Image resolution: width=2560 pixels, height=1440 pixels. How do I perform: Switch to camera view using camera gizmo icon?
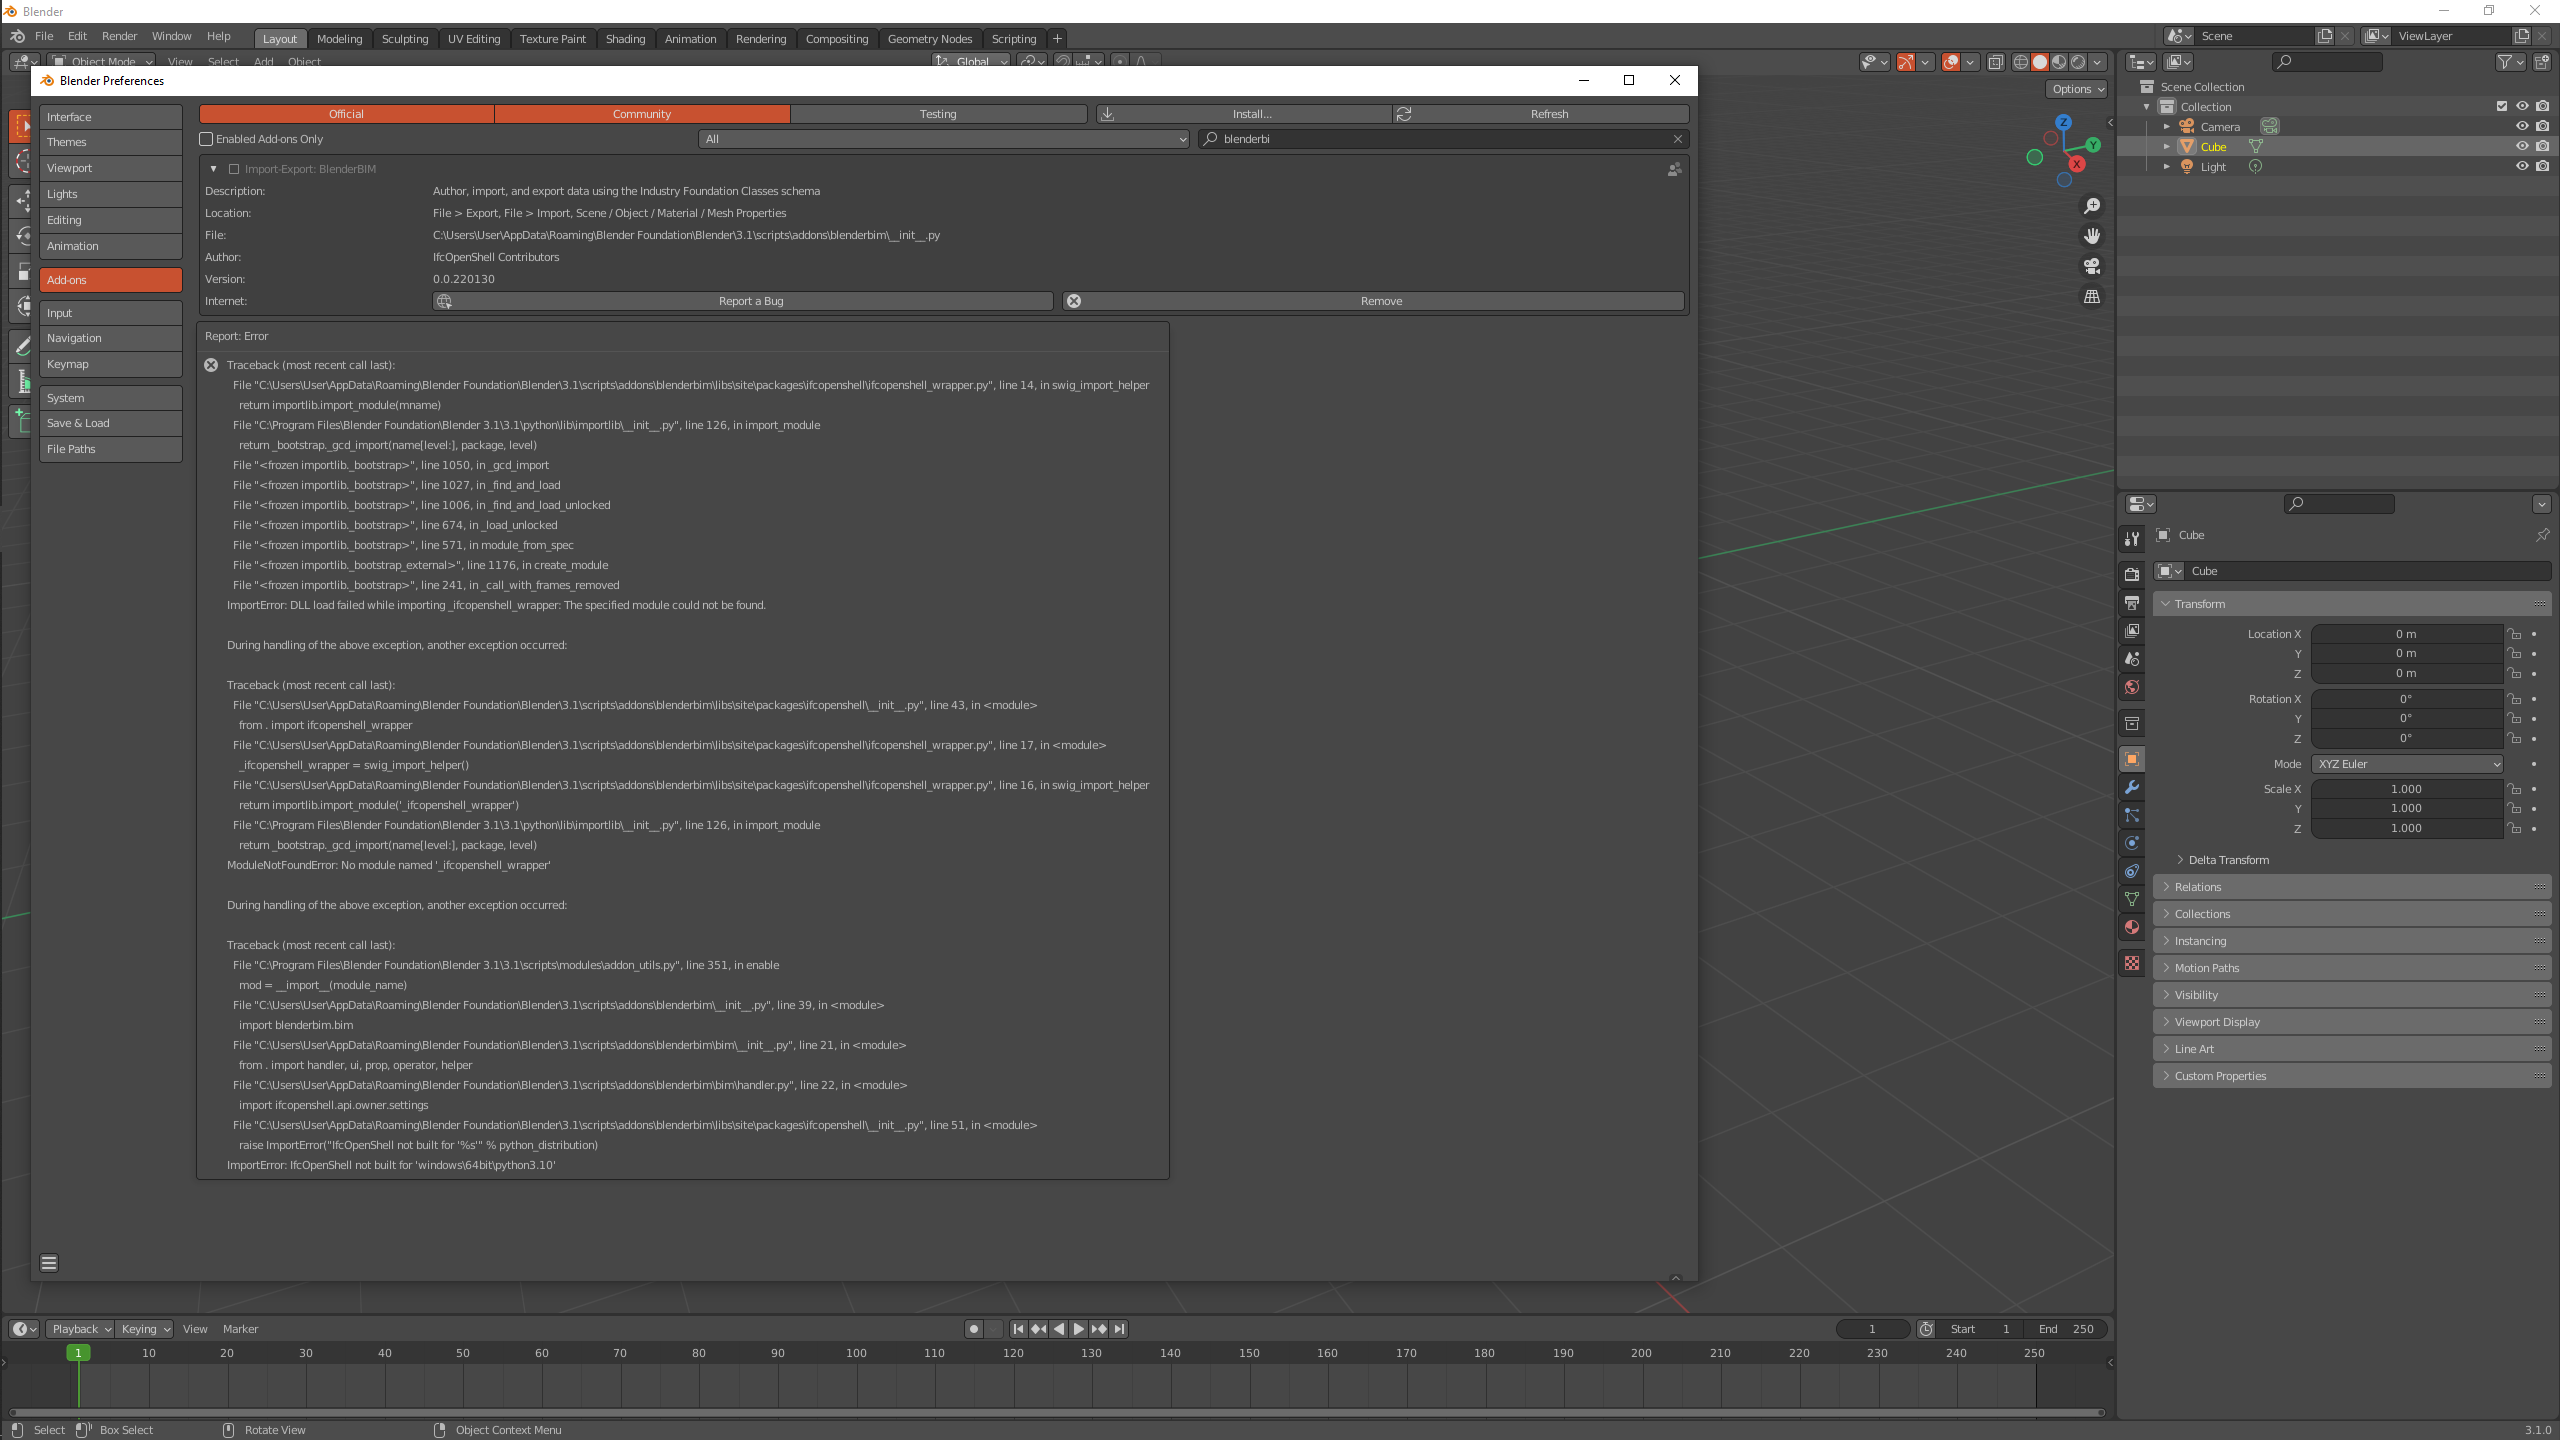[x=2092, y=266]
